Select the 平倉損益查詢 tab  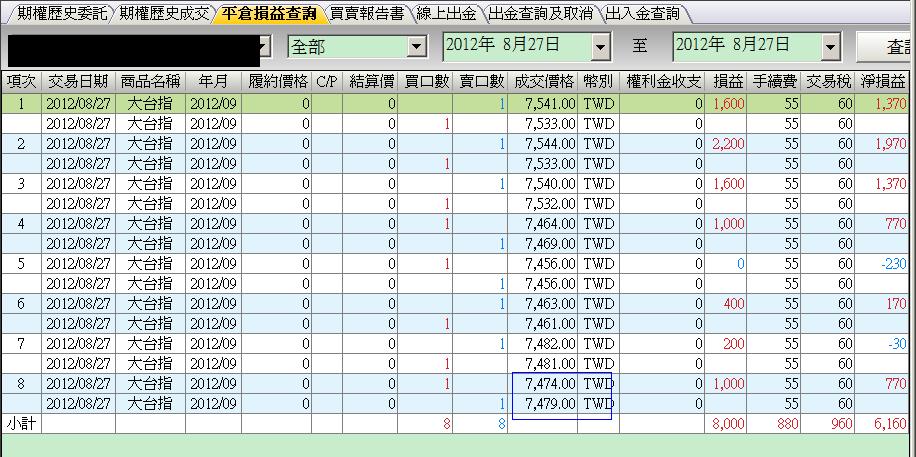(x=268, y=13)
